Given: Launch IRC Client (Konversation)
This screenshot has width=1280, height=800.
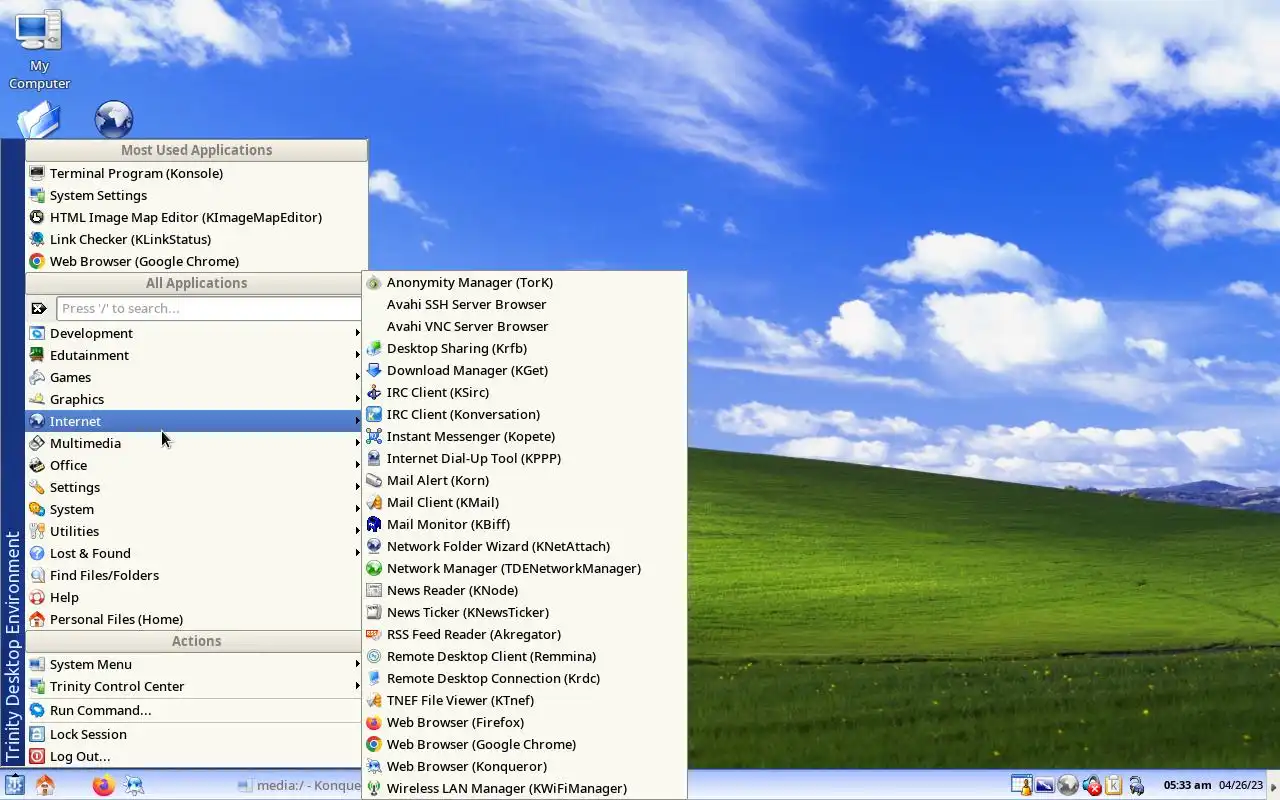Looking at the screenshot, I should point(524,414).
